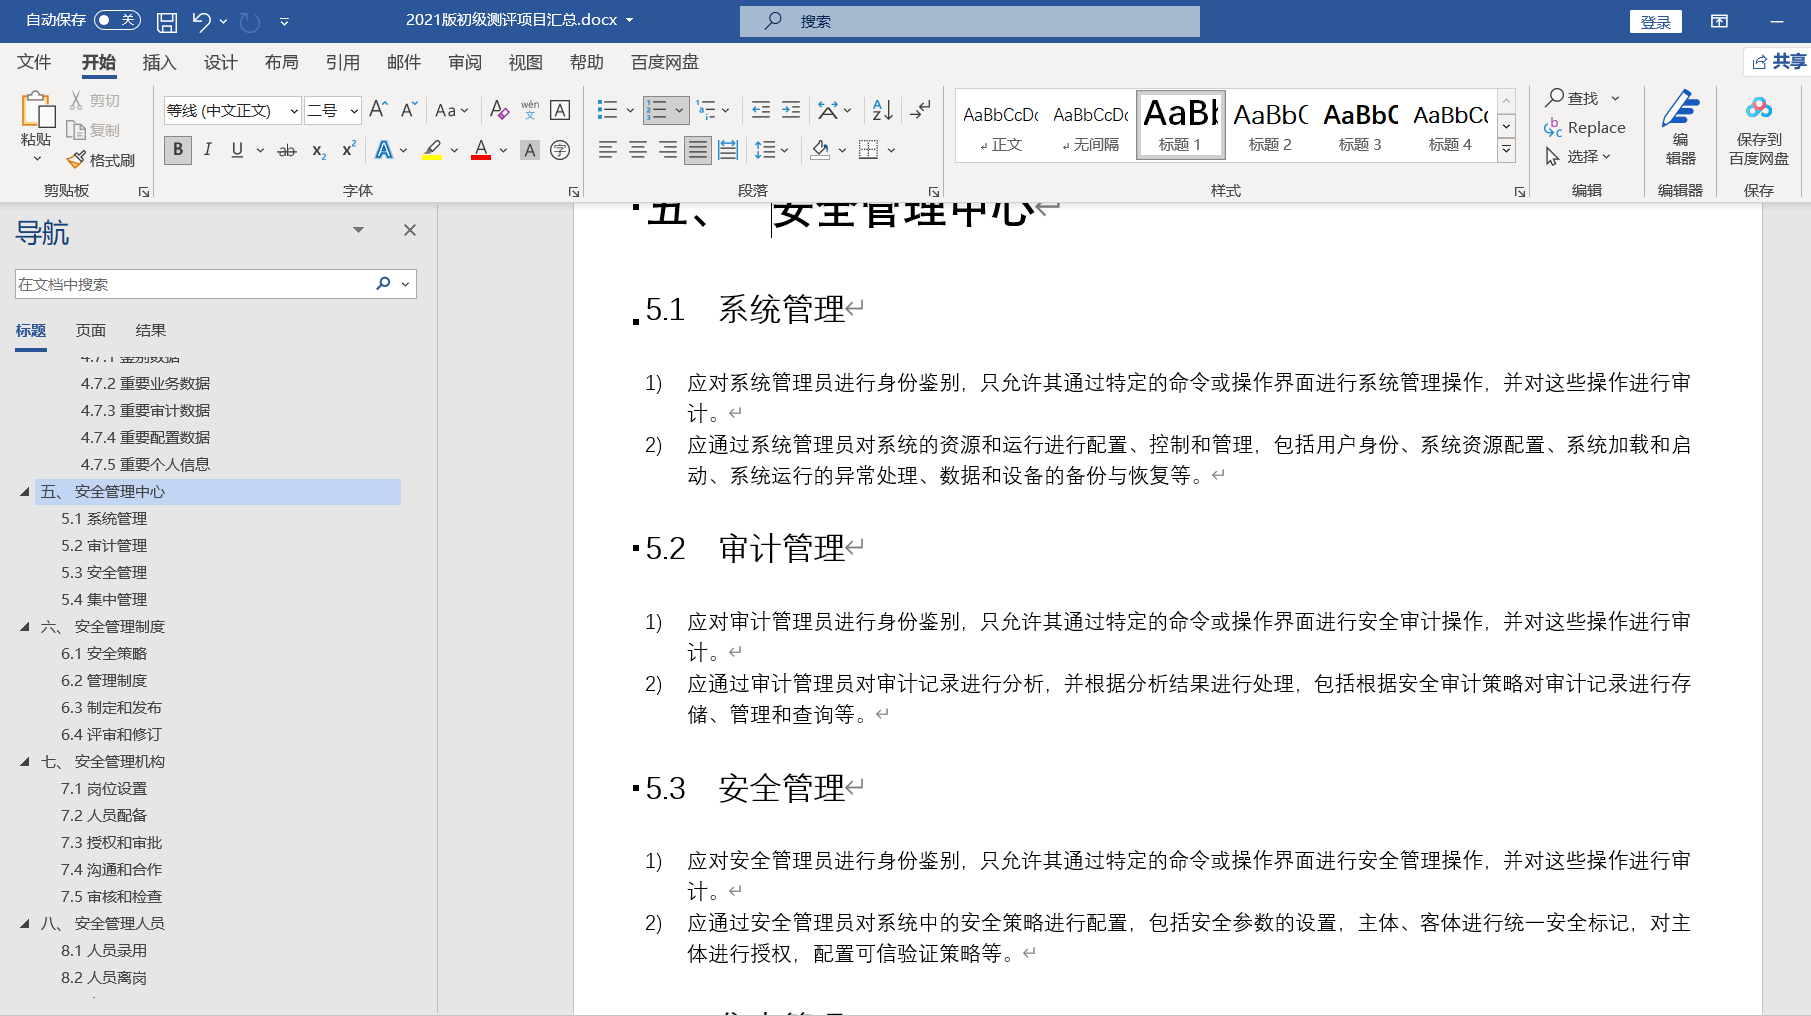The image size is (1811, 1016).
Task: Click the Save icon in title bar
Action: coord(167,21)
